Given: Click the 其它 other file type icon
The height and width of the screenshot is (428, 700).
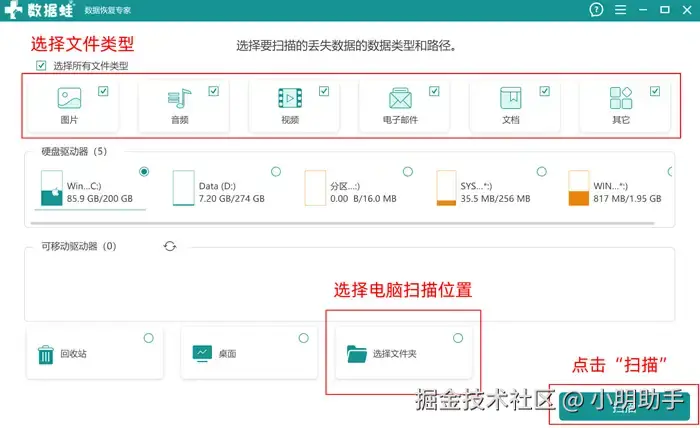Looking at the screenshot, I should [x=621, y=98].
